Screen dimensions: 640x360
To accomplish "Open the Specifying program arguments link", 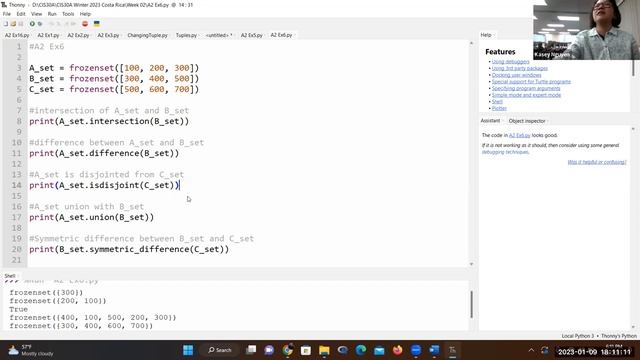I will point(526,88).
